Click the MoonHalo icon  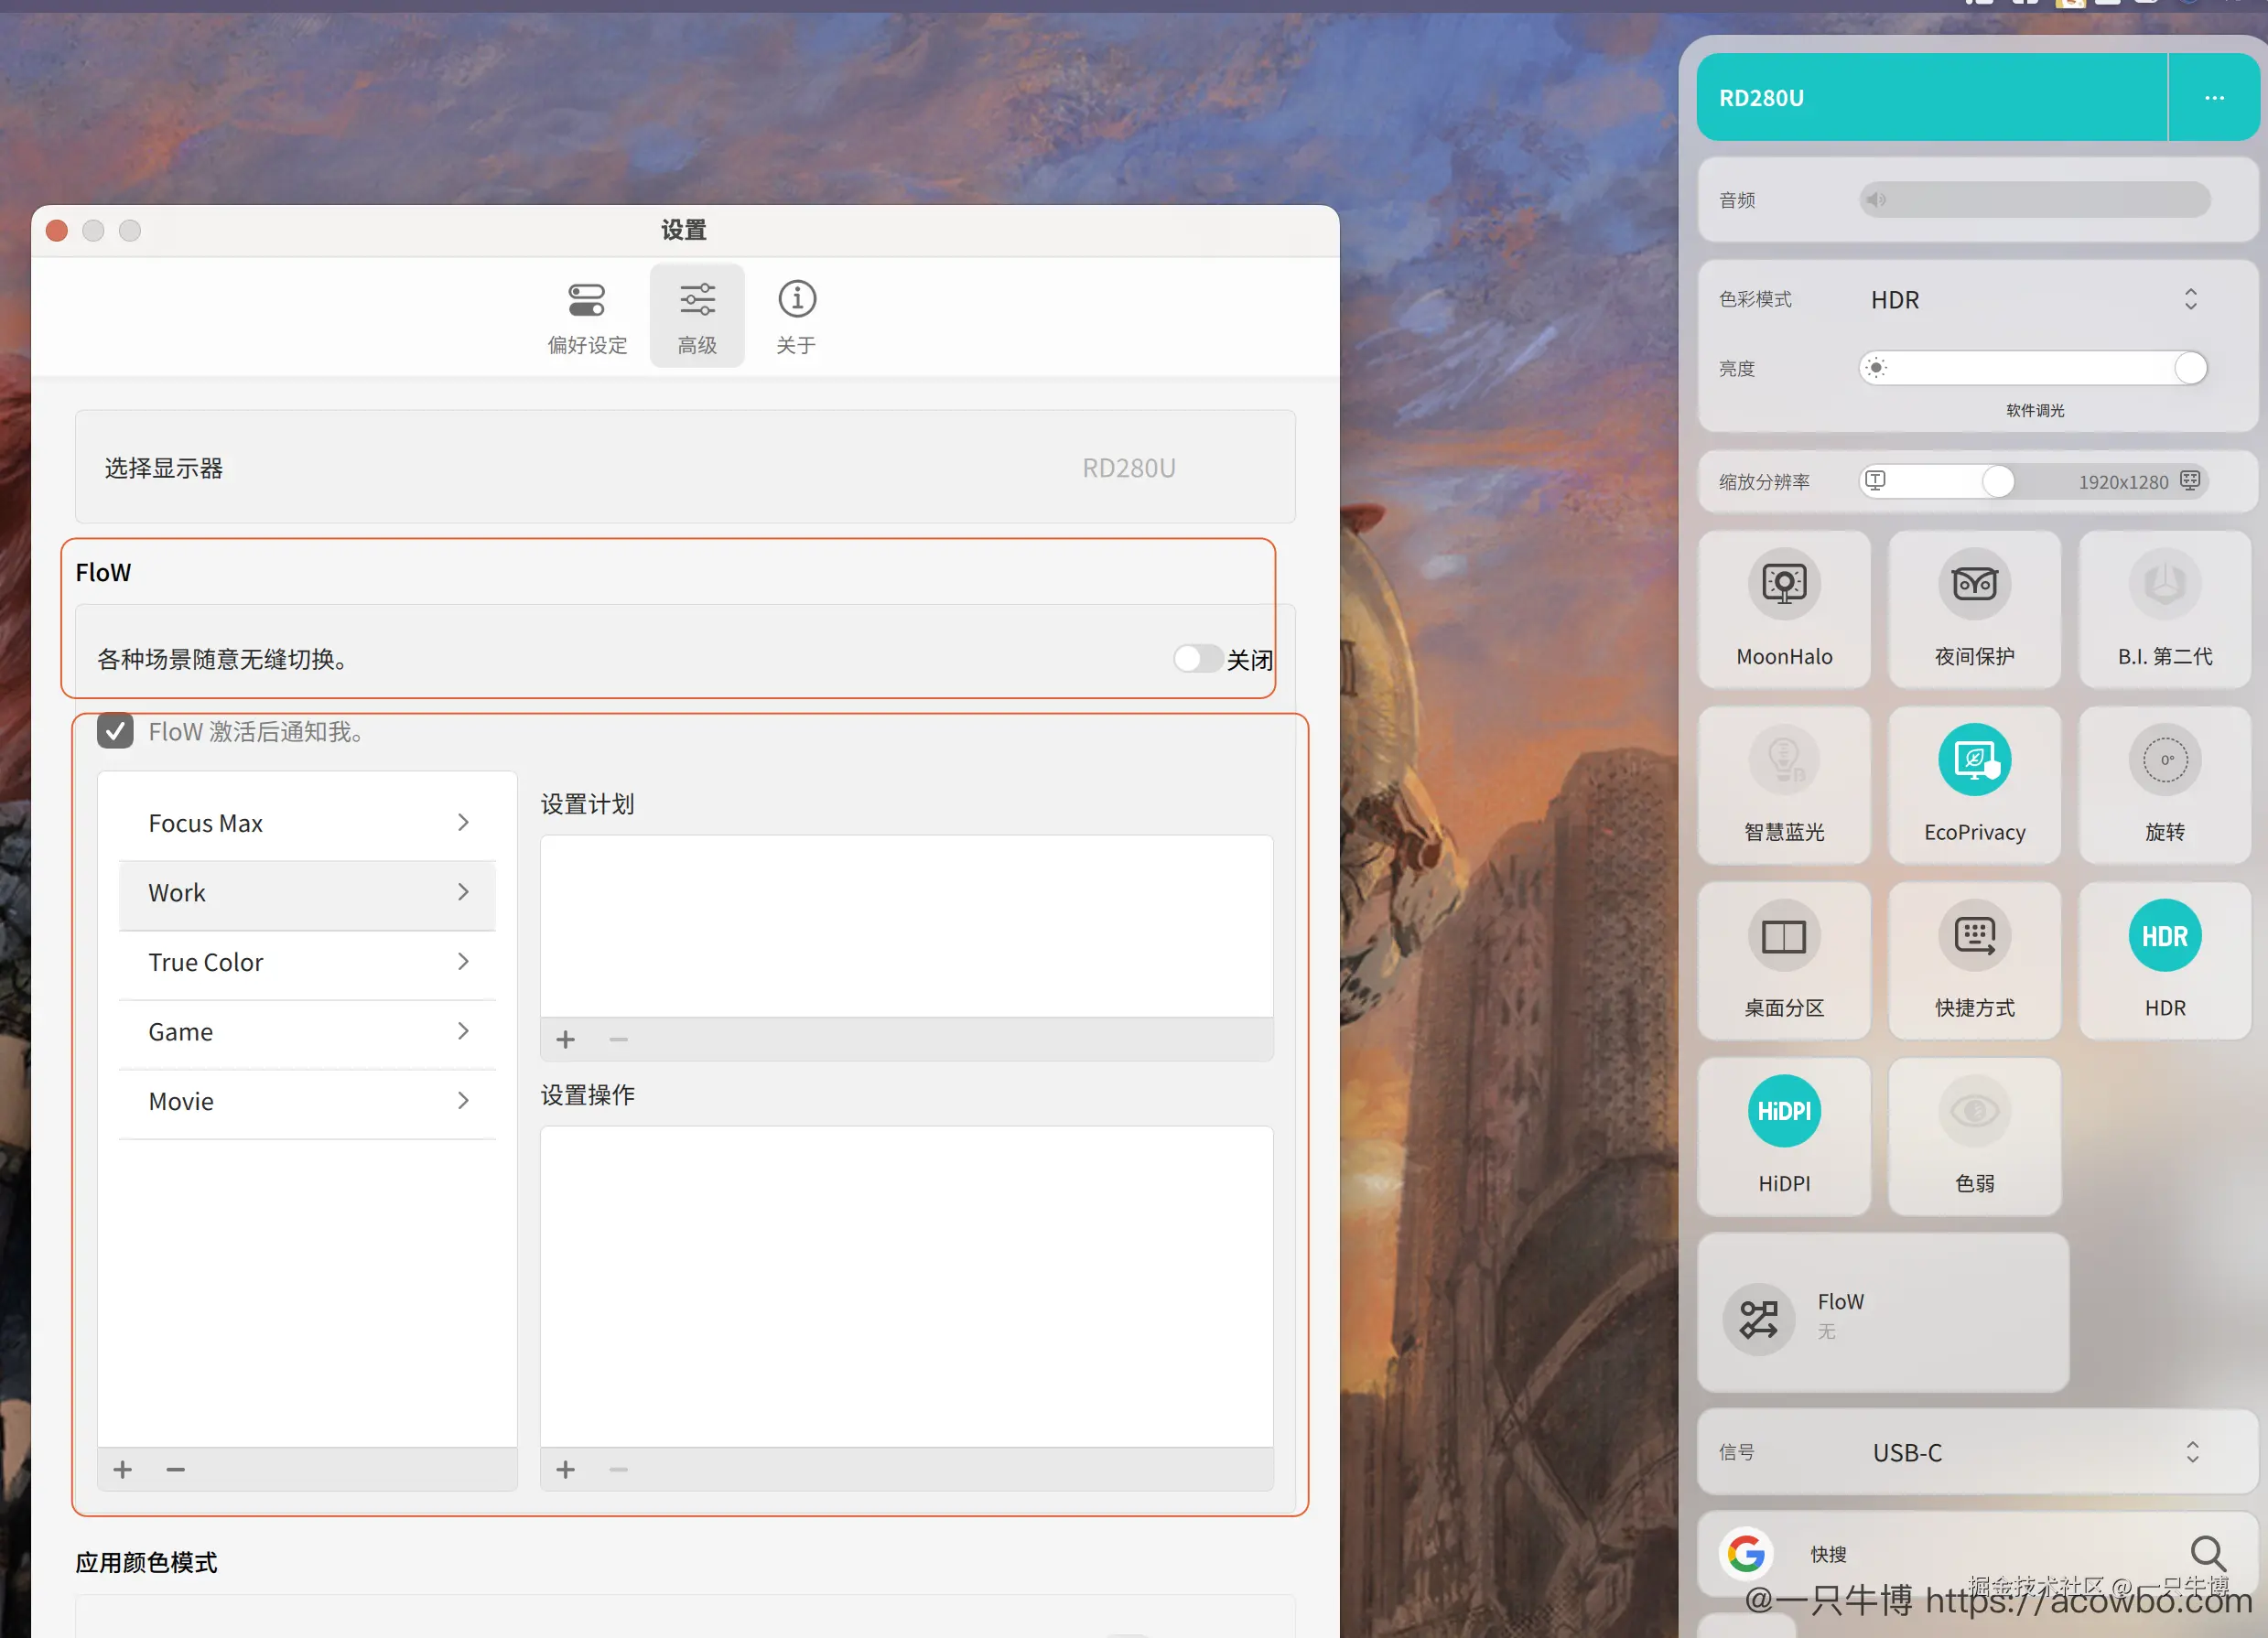tap(1783, 583)
